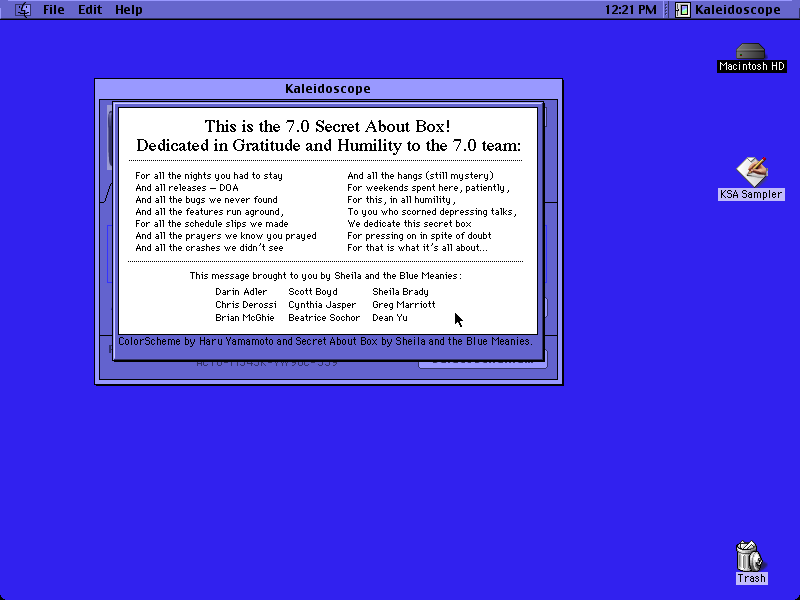The height and width of the screenshot is (600, 800).
Task: Click the line "We dedicate this secret box"
Action: 410,224
